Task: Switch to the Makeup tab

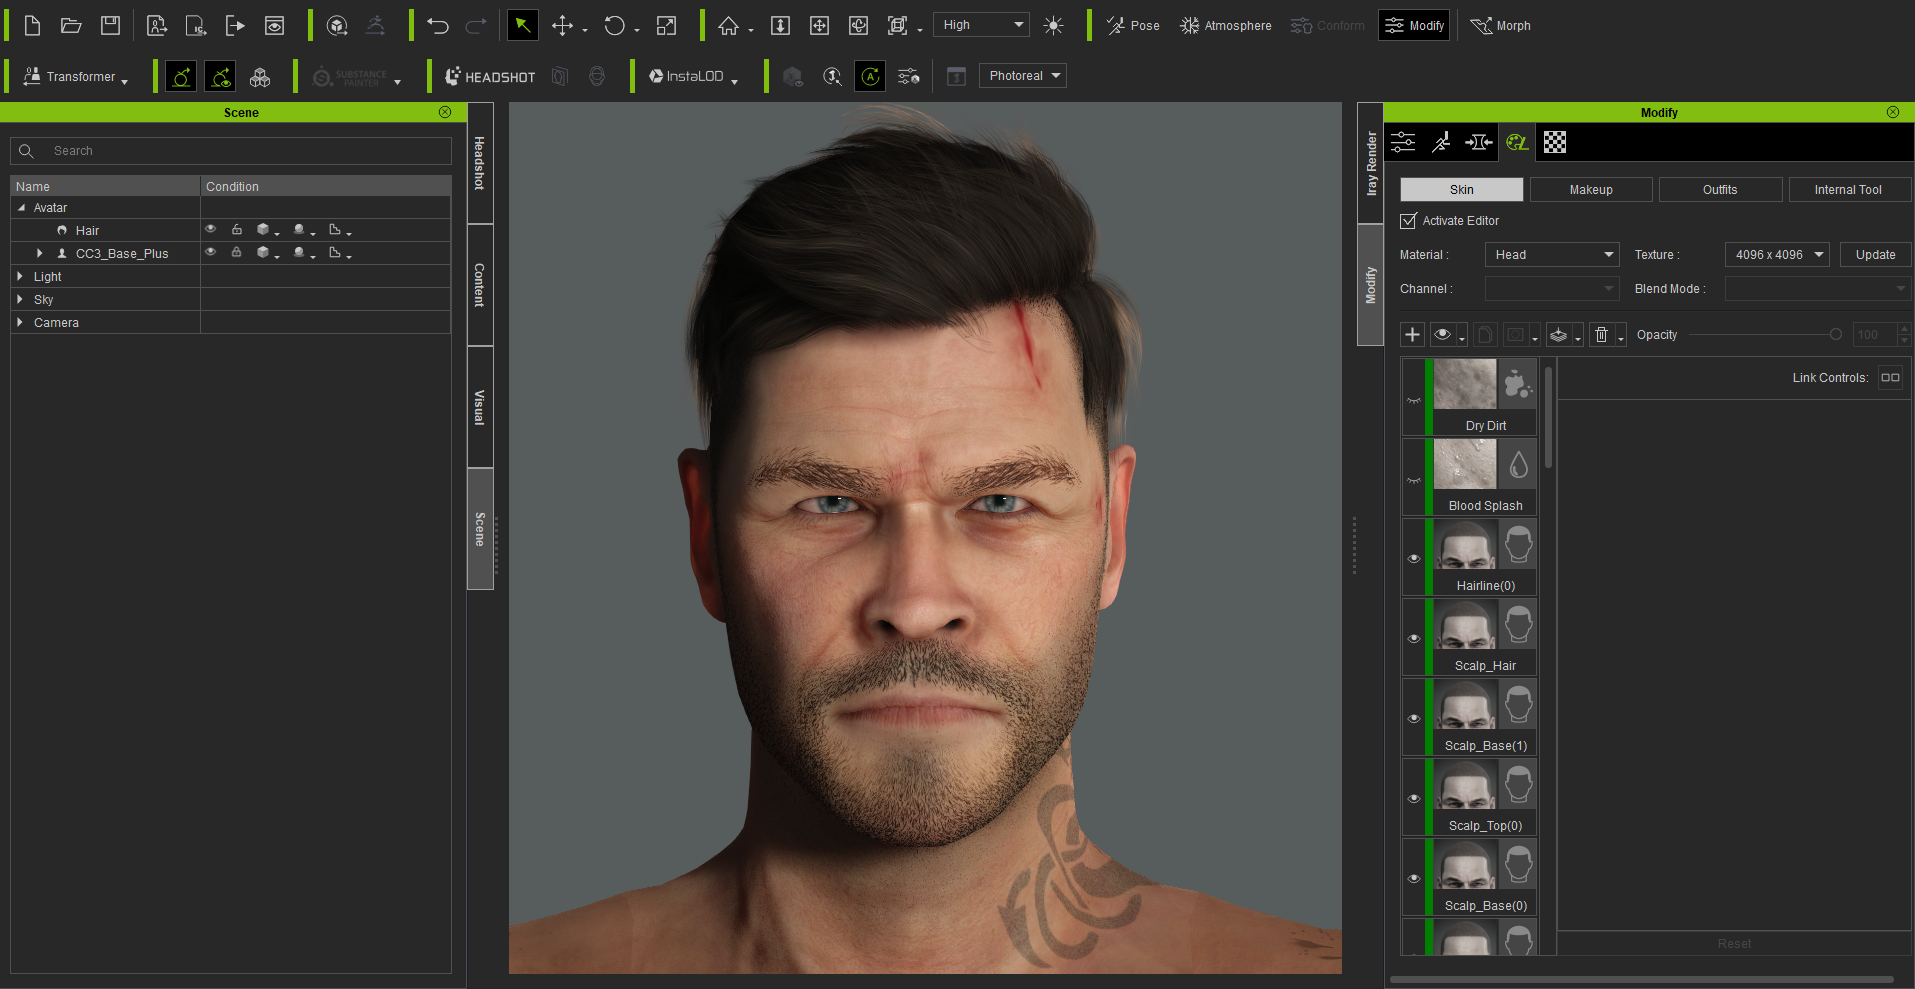Action: pyautogui.click(x=1591, y=189)
